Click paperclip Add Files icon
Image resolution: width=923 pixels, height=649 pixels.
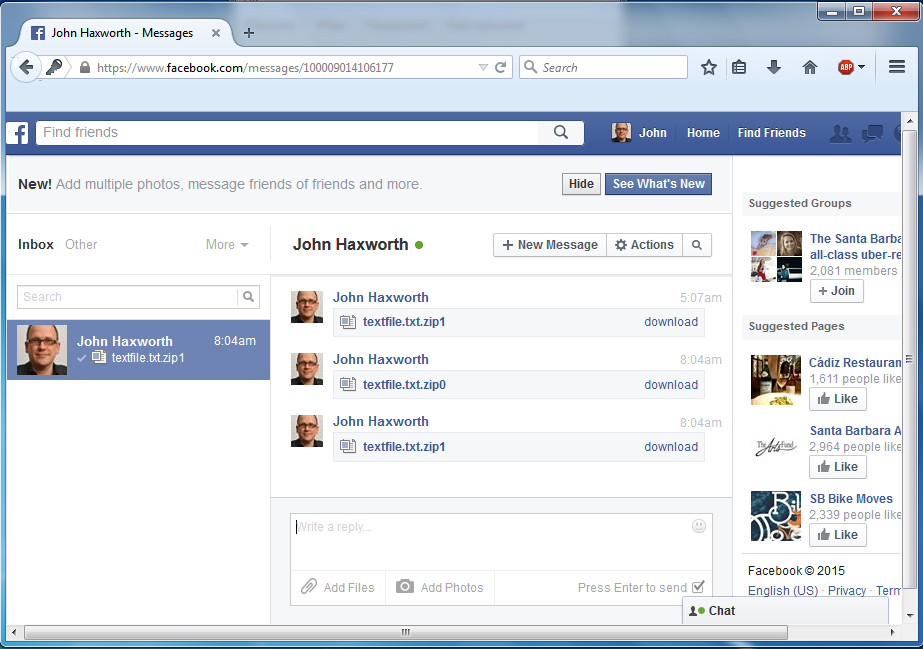point(309,587)
